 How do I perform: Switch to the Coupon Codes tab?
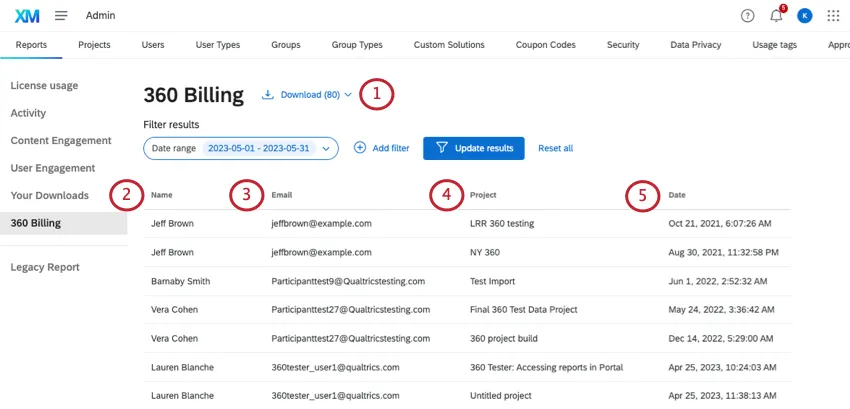tap(545, 45)
